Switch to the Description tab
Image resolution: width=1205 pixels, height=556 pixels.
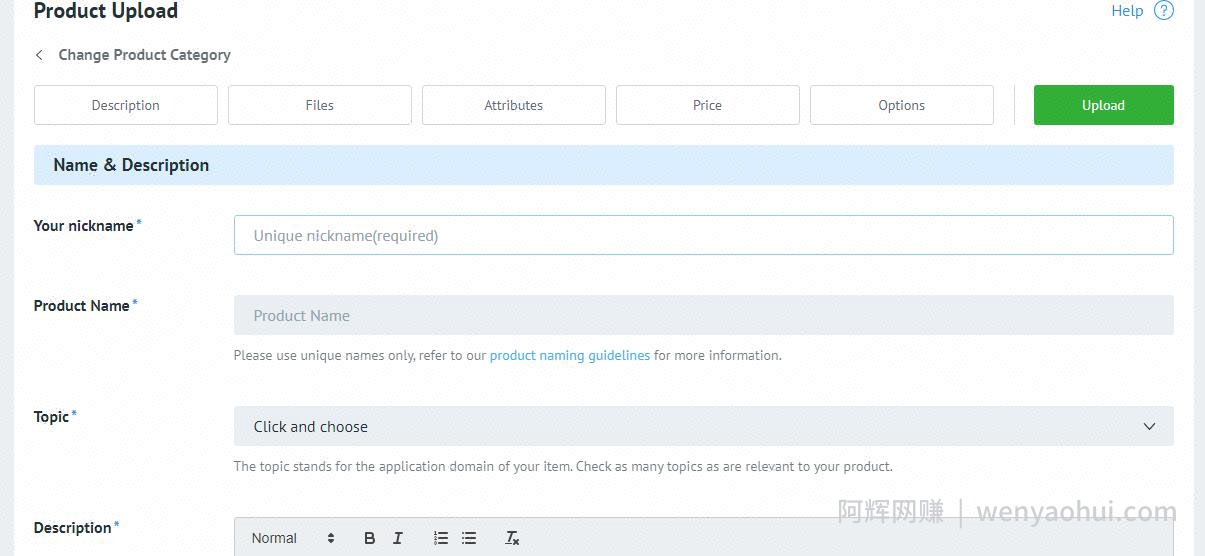(x=126, y=105)
